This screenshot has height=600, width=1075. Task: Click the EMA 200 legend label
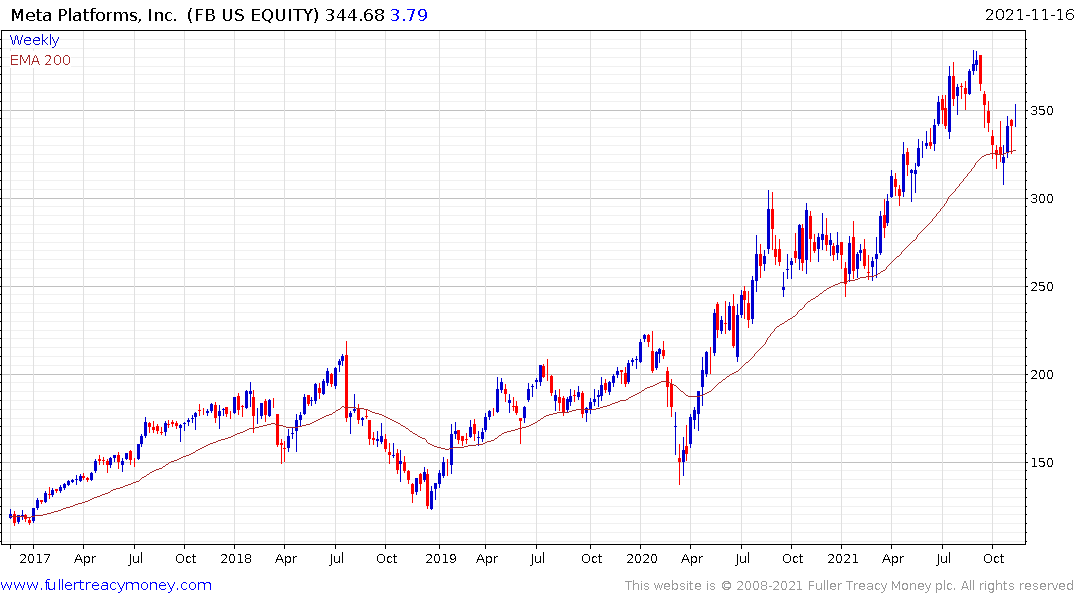(40, 60)
